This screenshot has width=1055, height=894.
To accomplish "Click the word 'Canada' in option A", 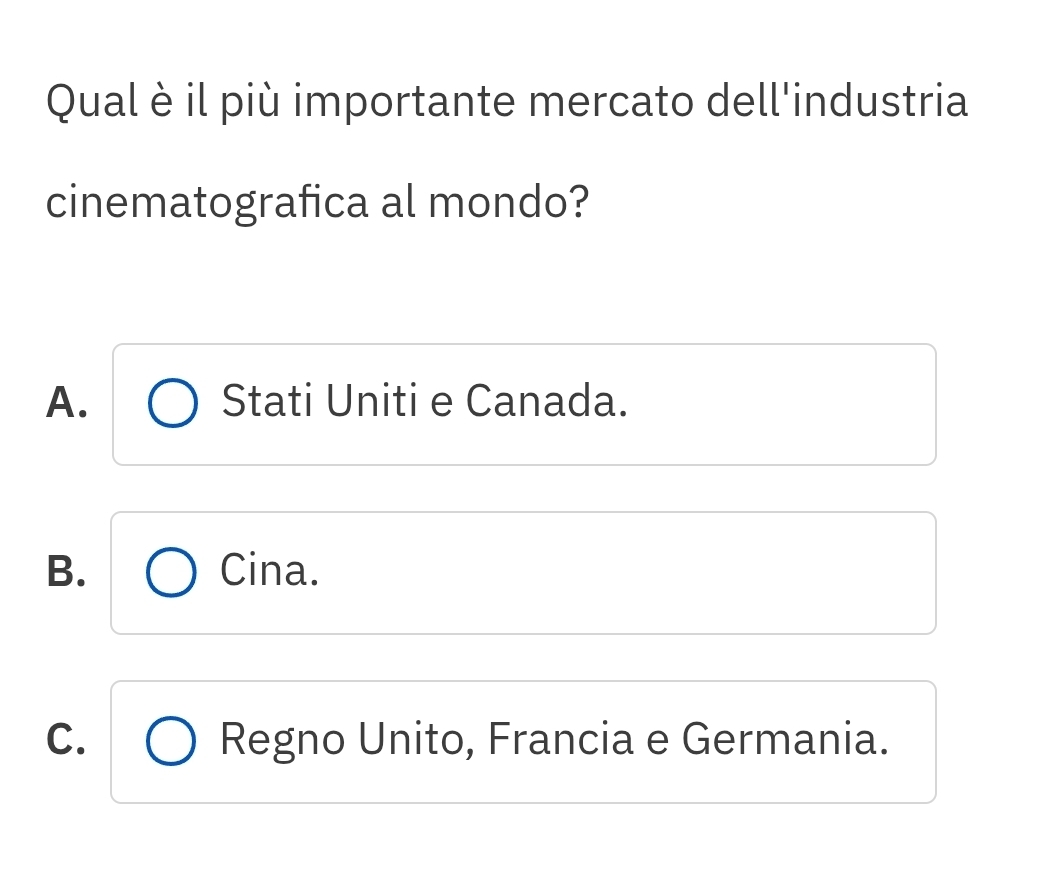I will point(548,403).
